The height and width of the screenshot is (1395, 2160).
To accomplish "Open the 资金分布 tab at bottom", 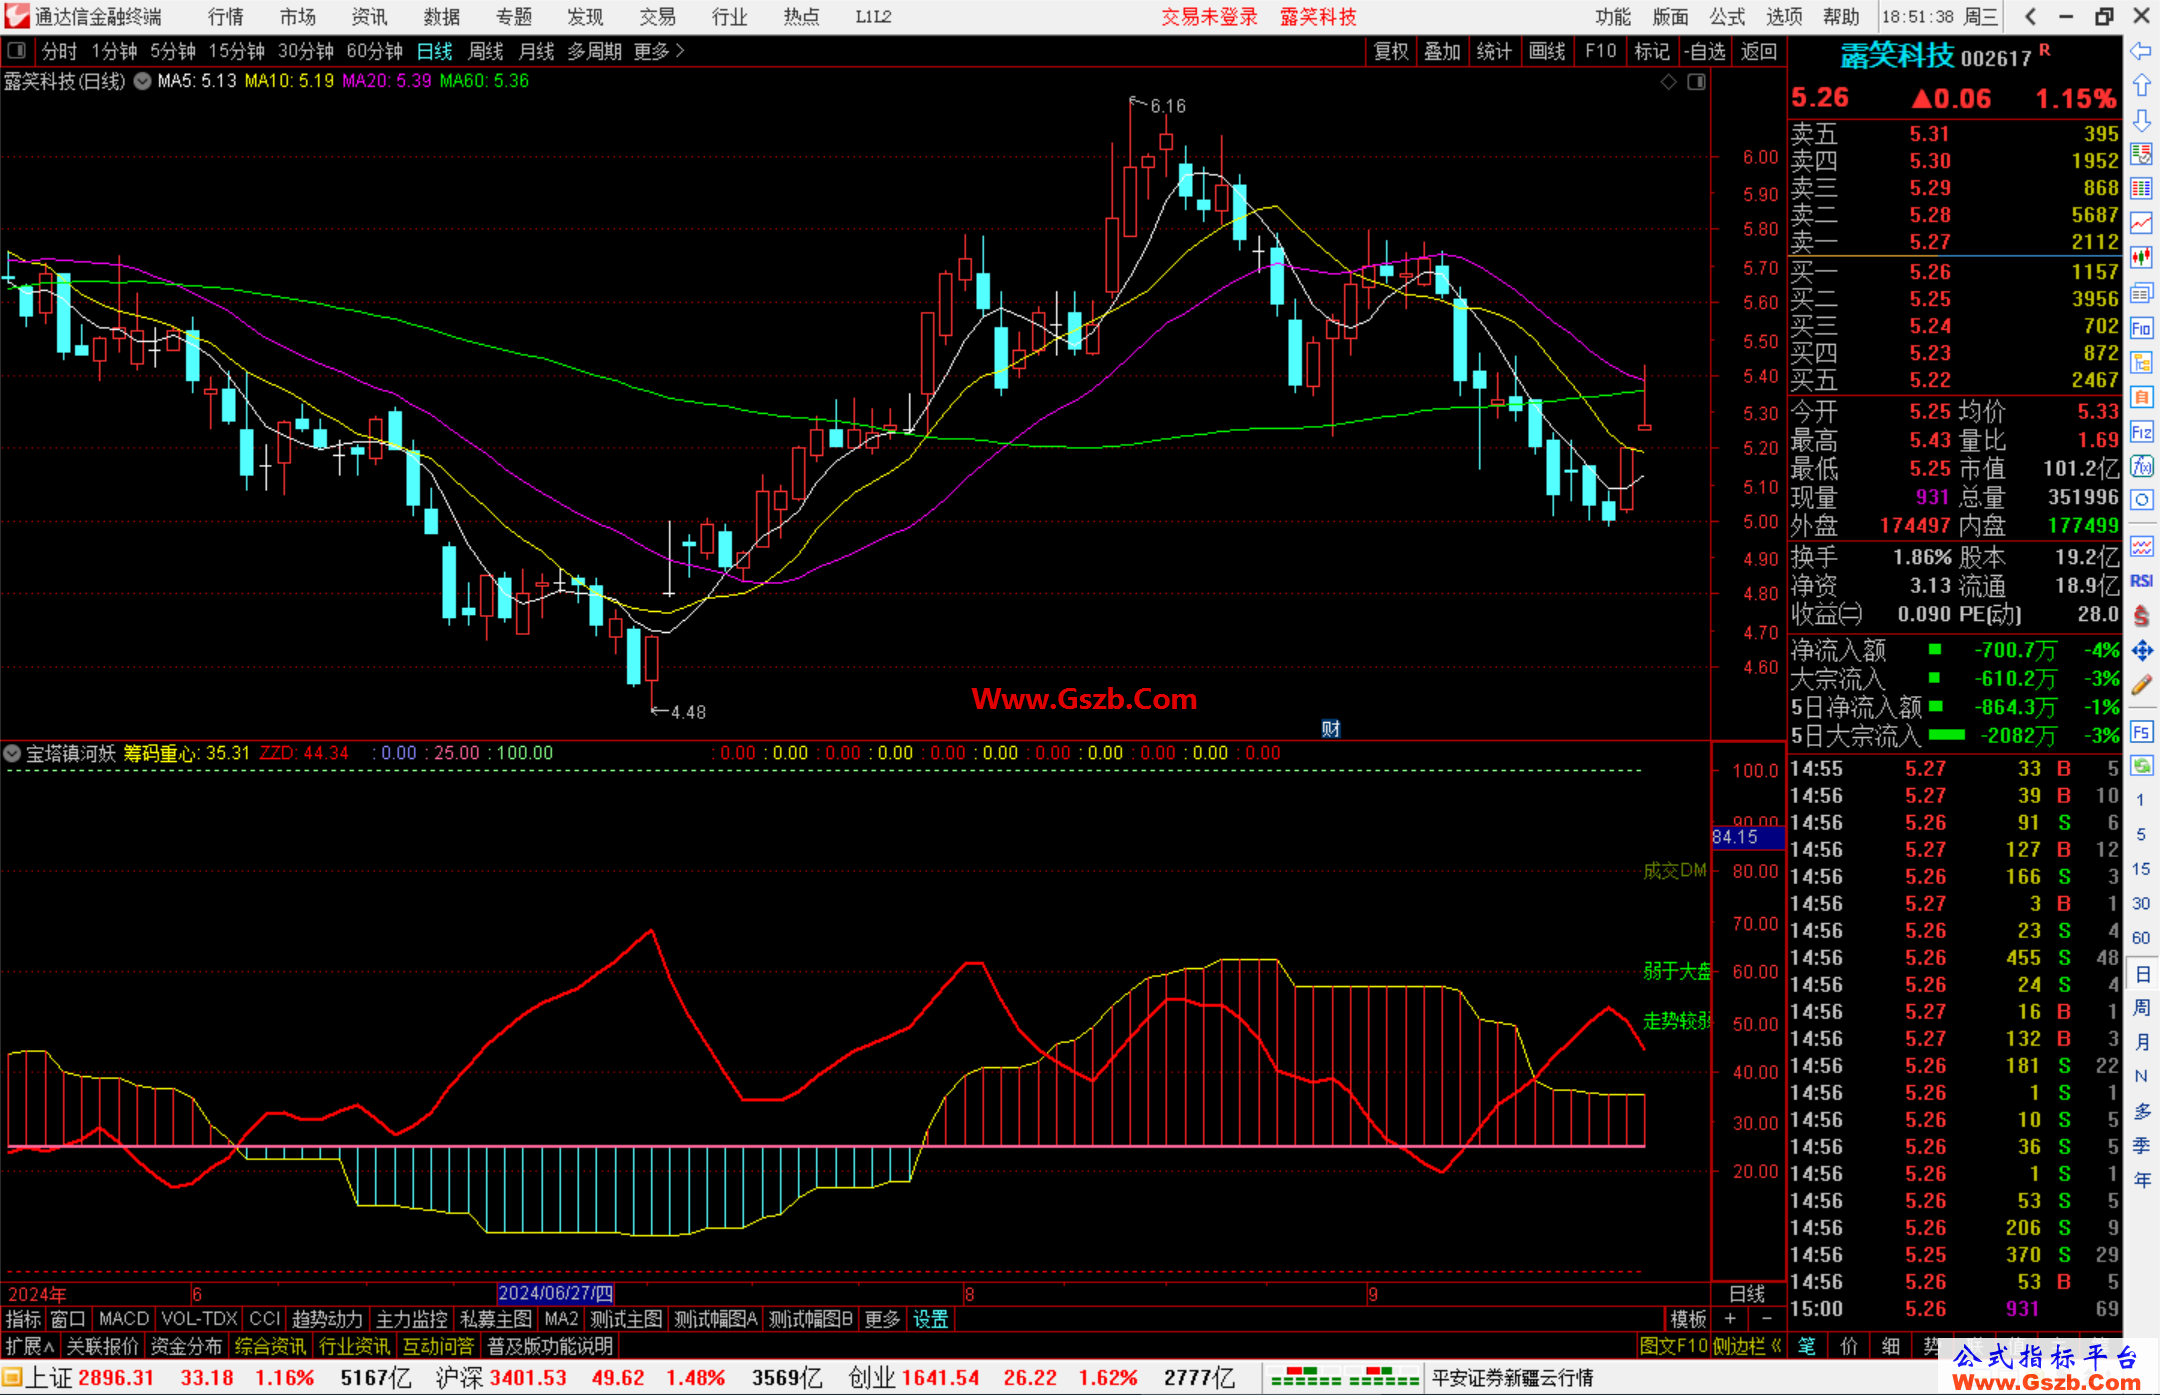I will (x=186, y=1346).
